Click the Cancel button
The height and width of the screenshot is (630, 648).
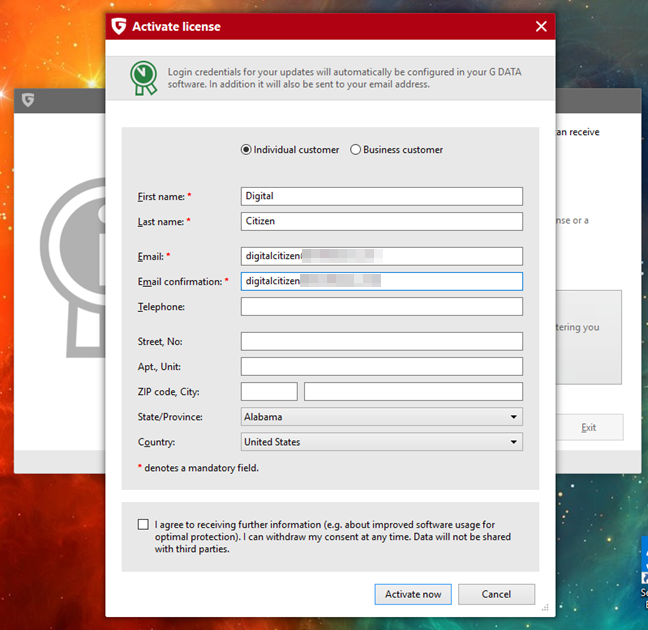(x=496, y=594)
